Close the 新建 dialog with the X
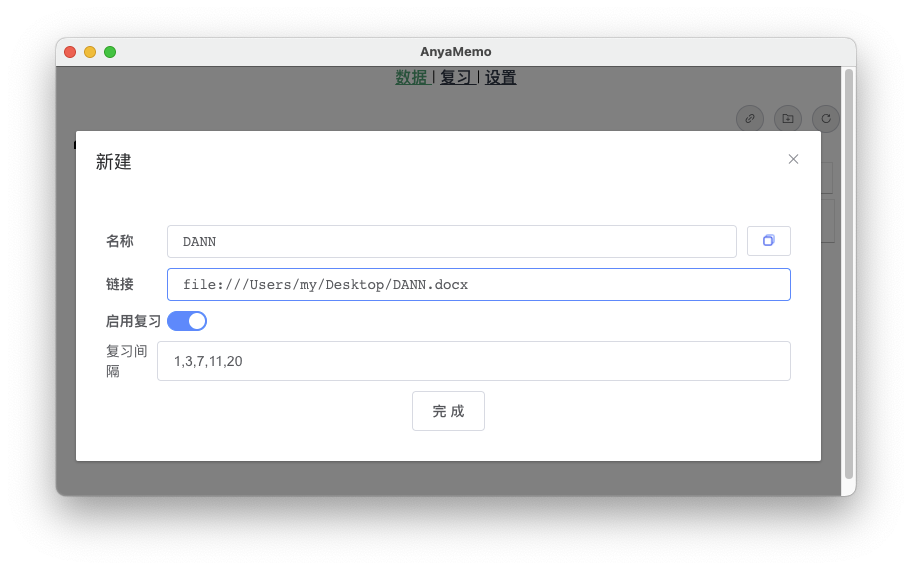The height and width of the screenshot is (570, 912). (x=793, y=159)
